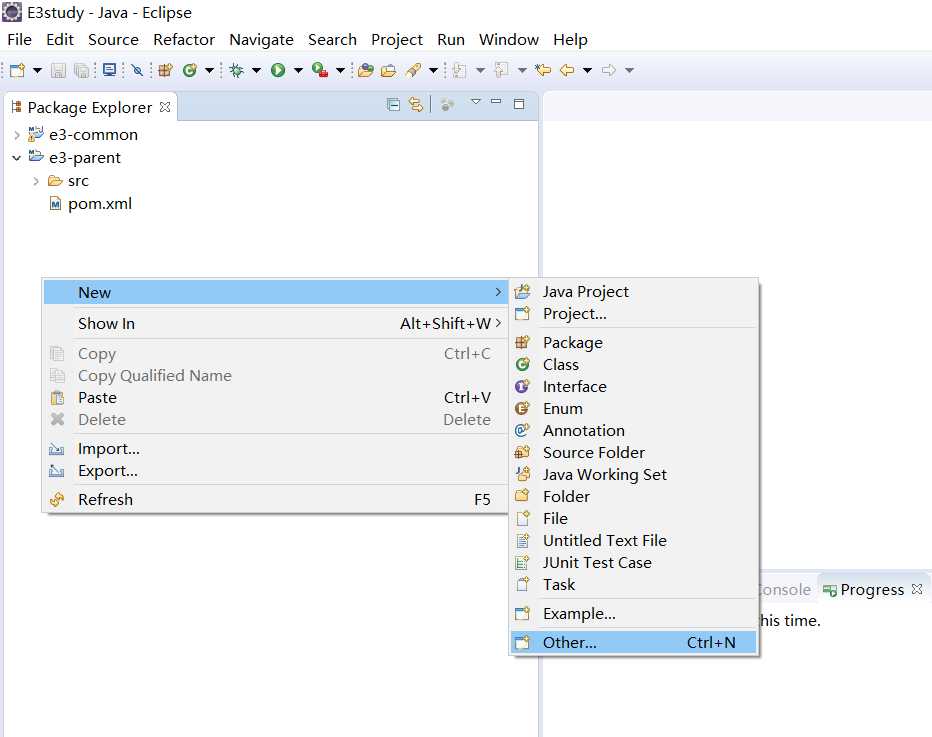Screen dimensions: 932x737
Task: Open the Back history dropdown arrow
Action: [587, 71]
